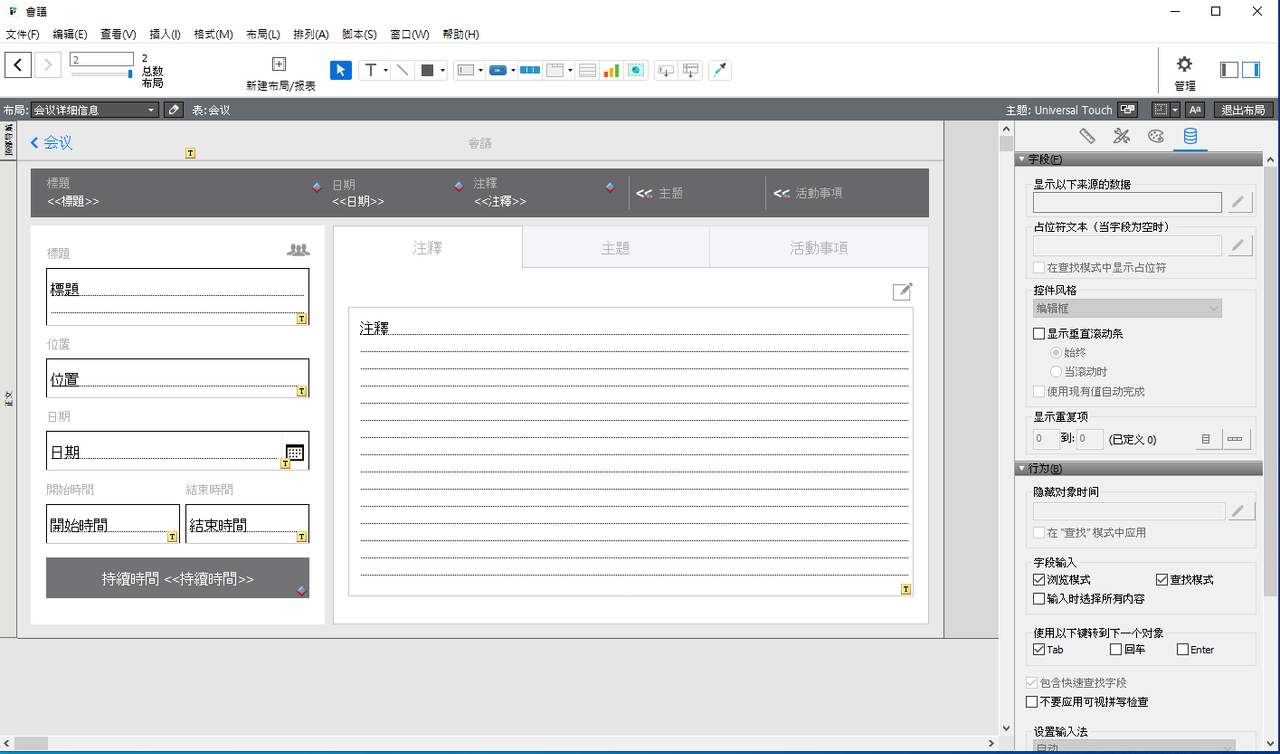Check the 回车 checkbox

click(1116, 650)
